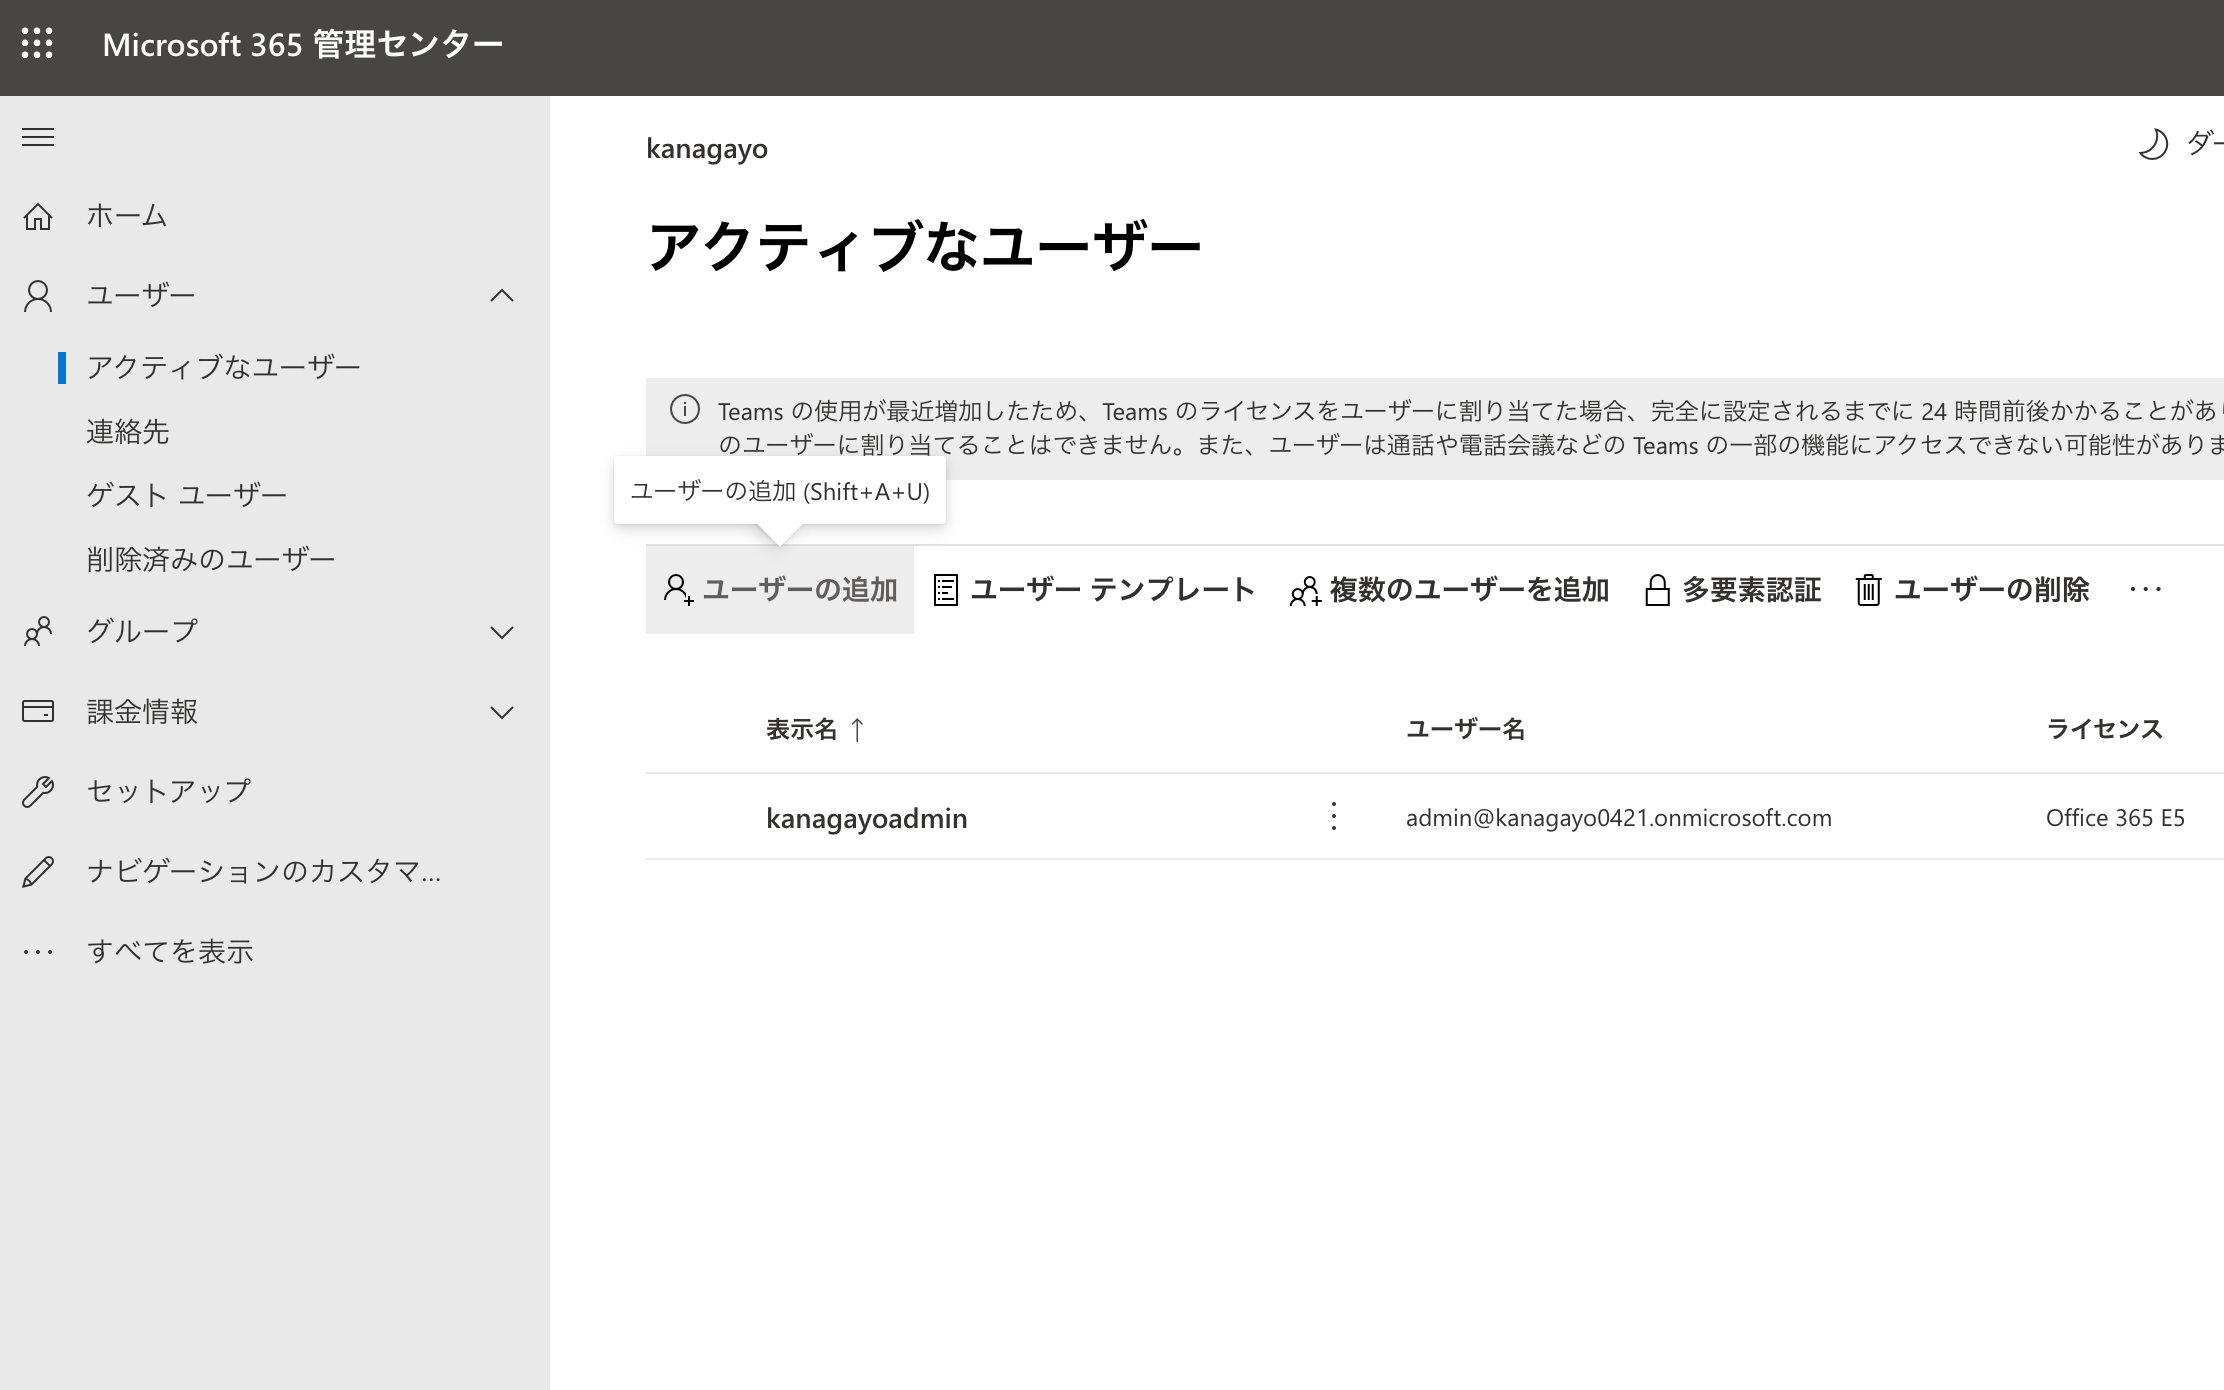The image size is (2224, 1390).
Task: Click すべてを表示 in navigation
Action: tap(170, 951)
